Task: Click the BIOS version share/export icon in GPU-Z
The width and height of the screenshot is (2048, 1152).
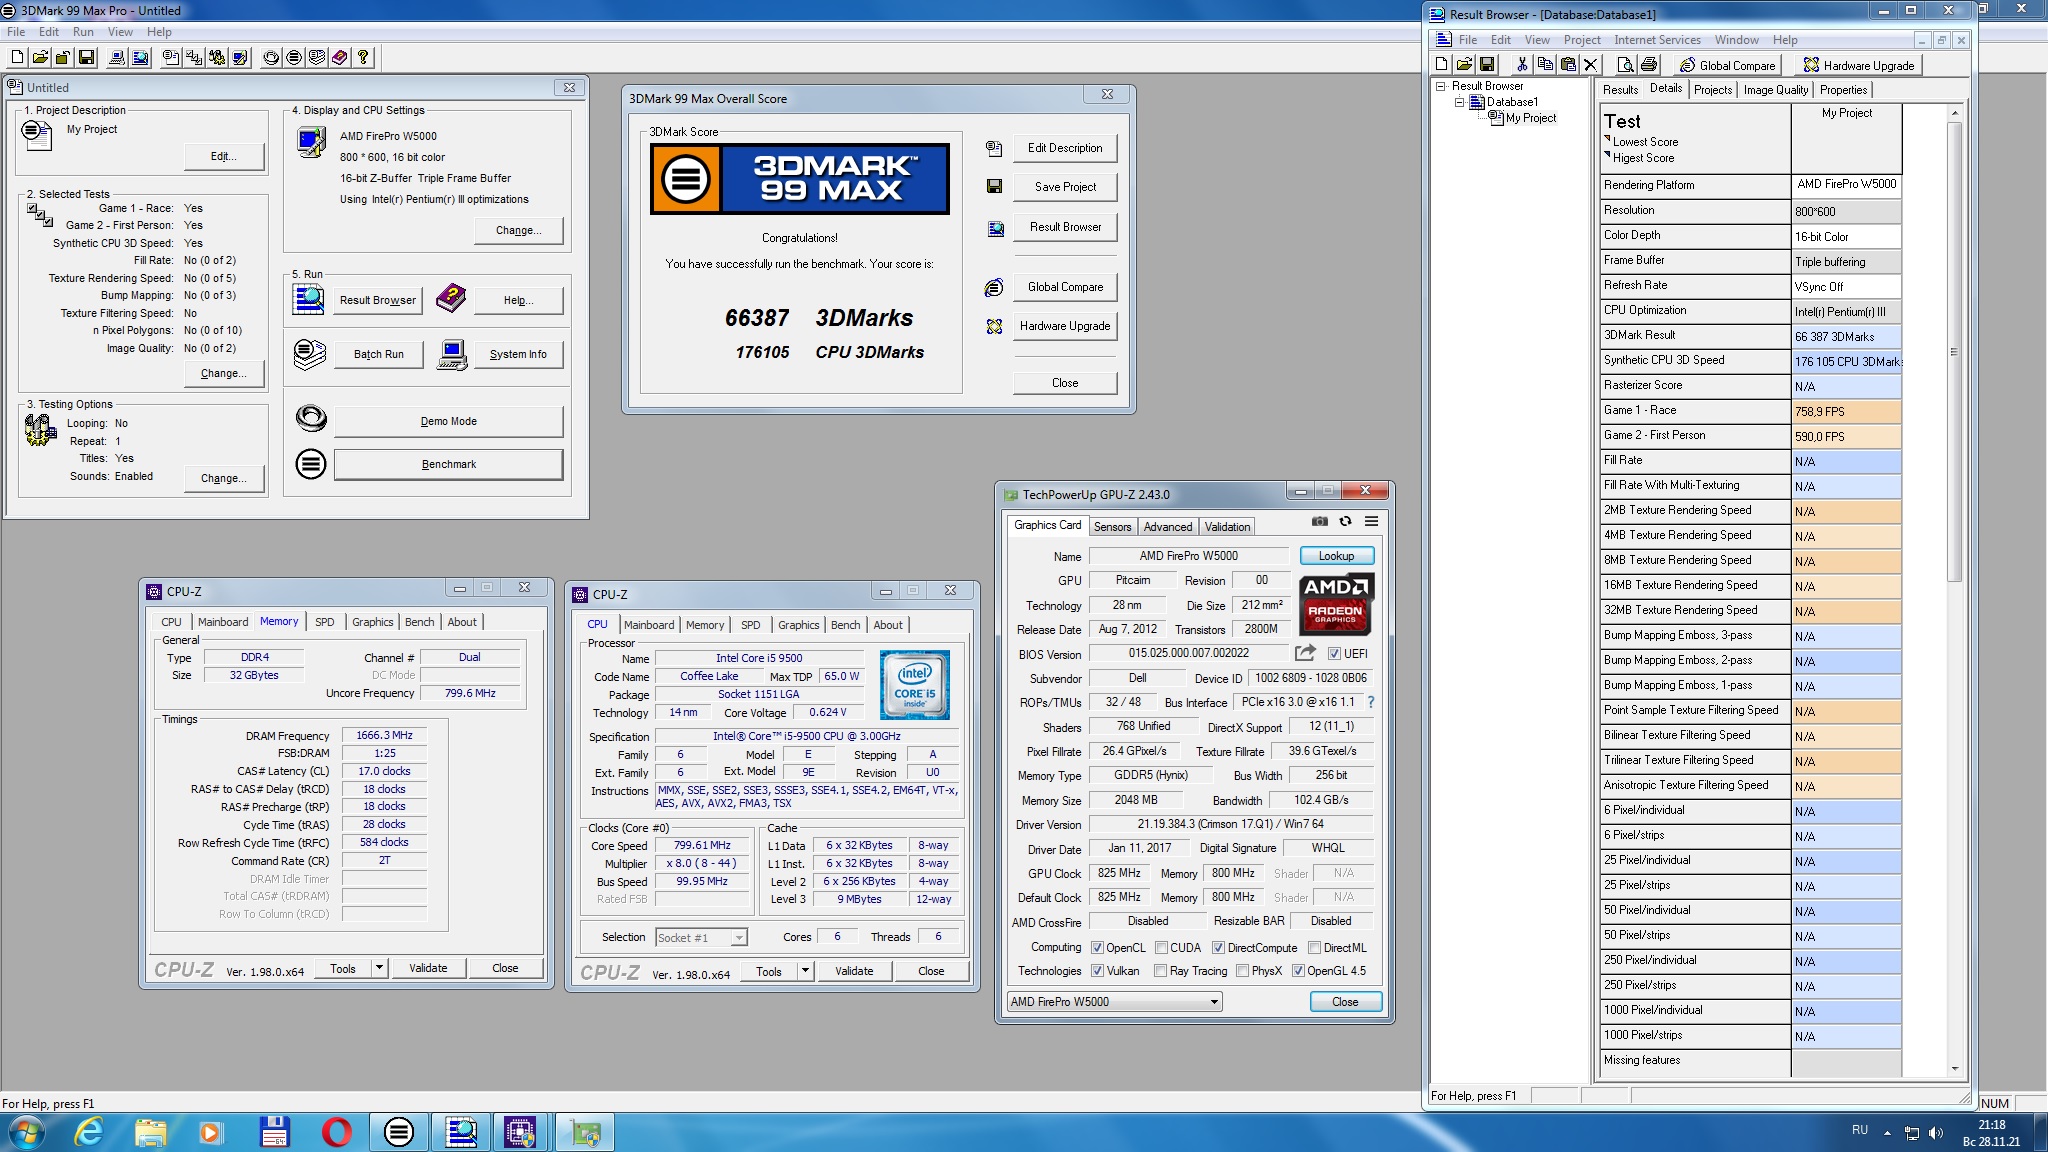Action: pos(1305,653)
